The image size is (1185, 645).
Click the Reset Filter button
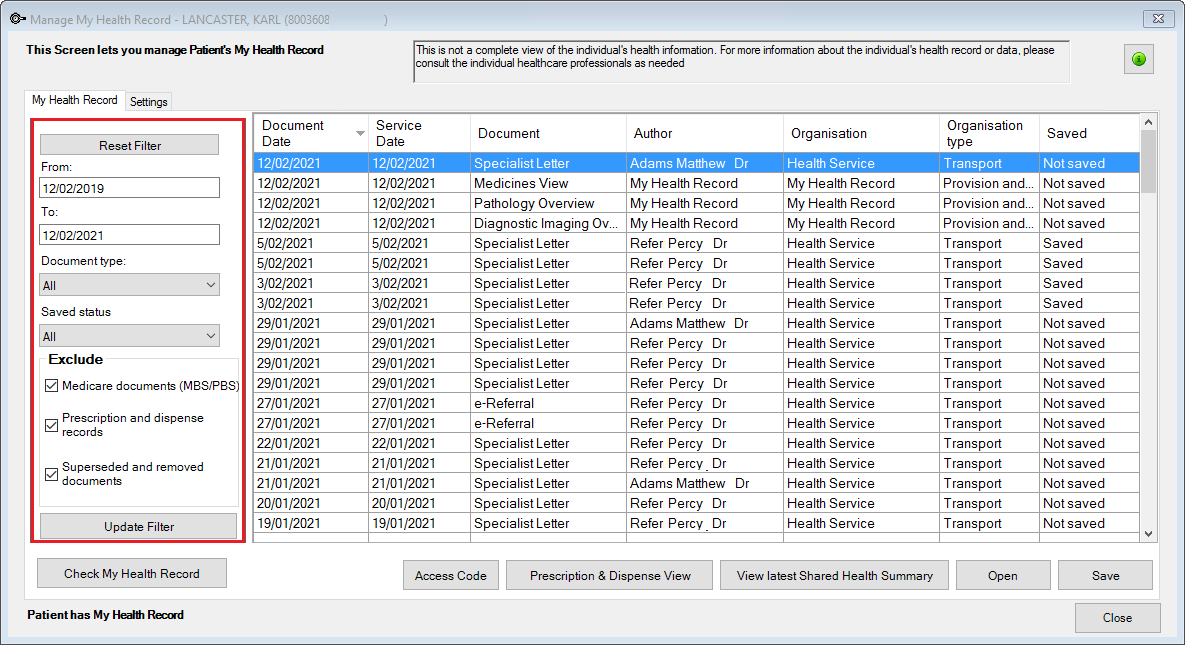tap(130, 145)
